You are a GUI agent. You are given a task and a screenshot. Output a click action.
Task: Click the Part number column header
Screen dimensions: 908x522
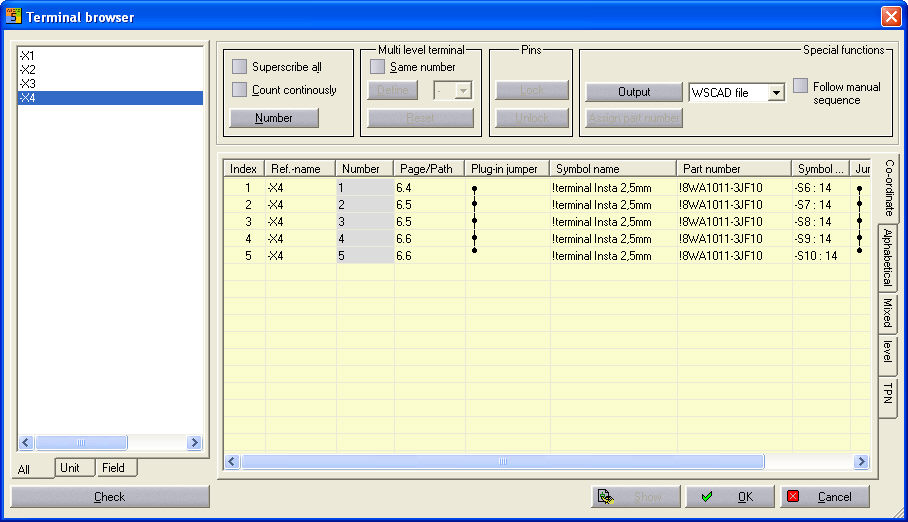[x=734, y=169]
